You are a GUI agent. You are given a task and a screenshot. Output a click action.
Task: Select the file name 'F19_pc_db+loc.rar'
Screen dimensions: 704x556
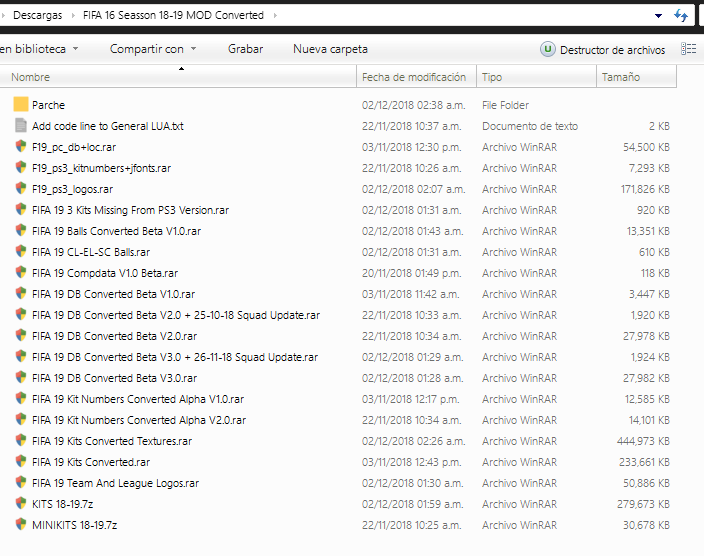(x=74, y=147)
